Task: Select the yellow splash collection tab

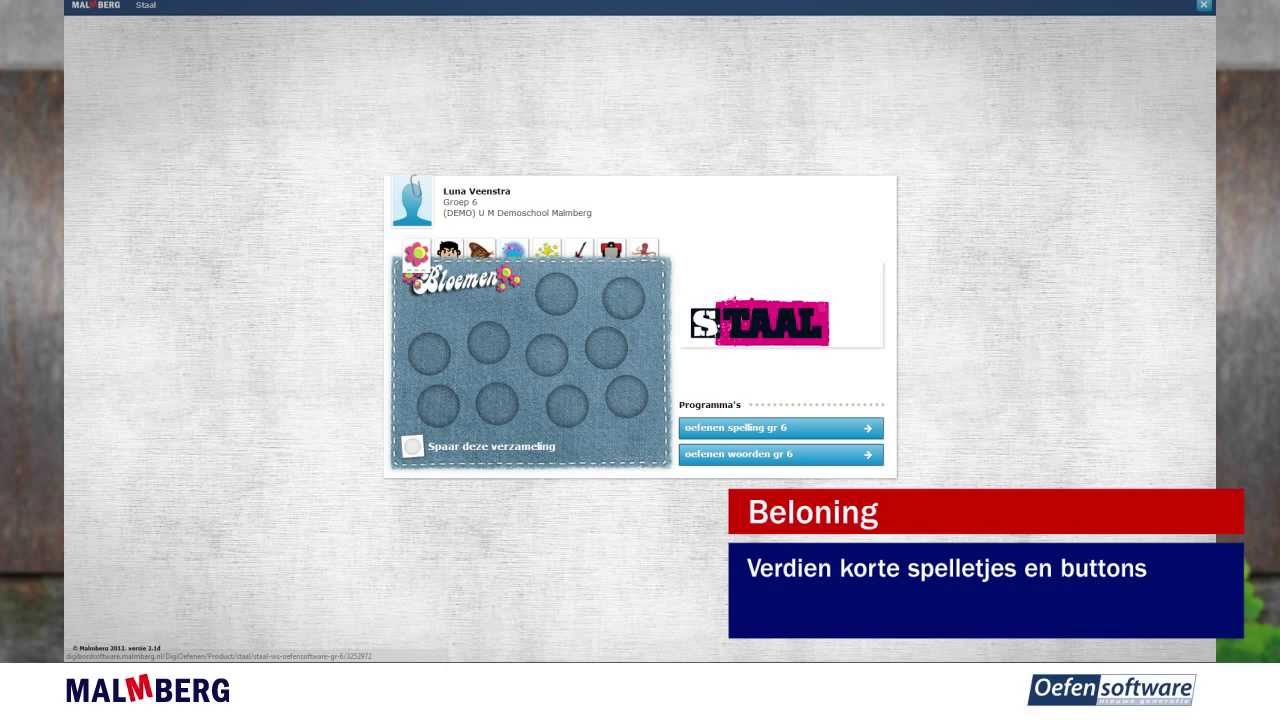Action: click(546, 250)
